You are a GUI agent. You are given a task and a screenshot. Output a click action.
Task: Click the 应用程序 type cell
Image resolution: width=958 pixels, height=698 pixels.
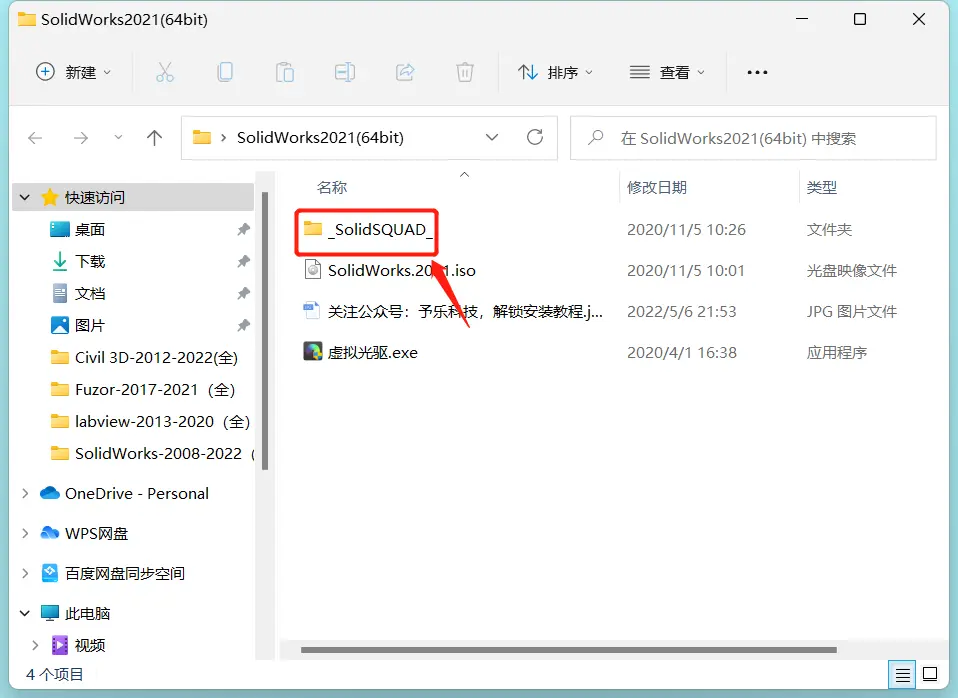(x=836, y=352)
